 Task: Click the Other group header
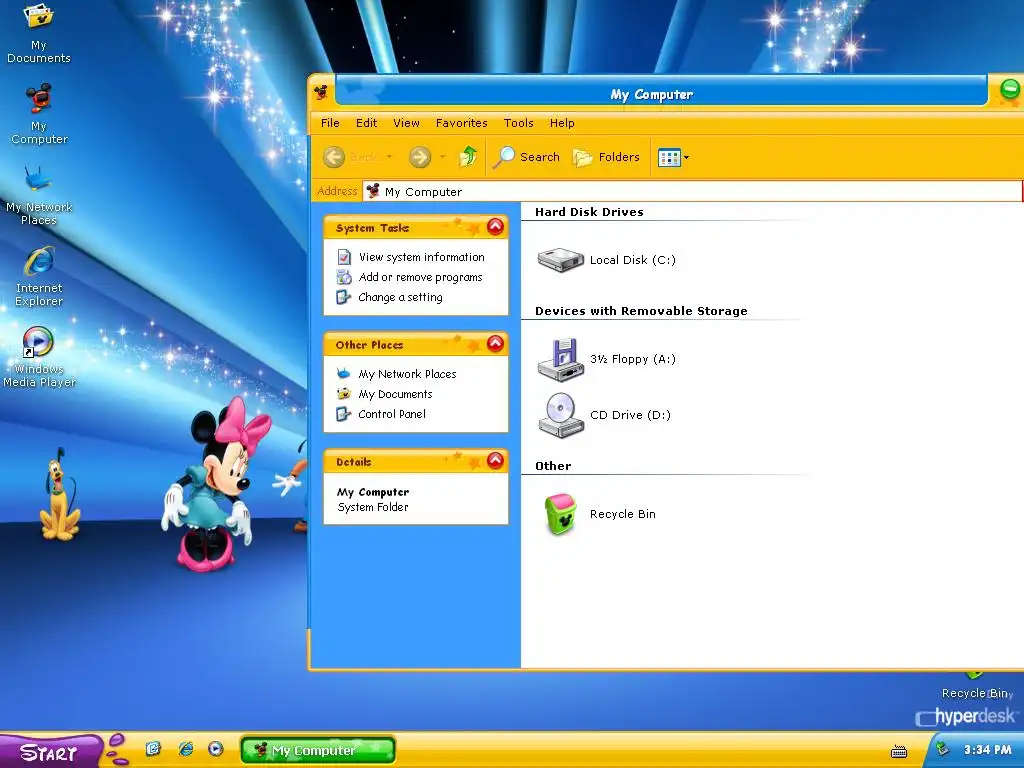click(x=553, y=466)
